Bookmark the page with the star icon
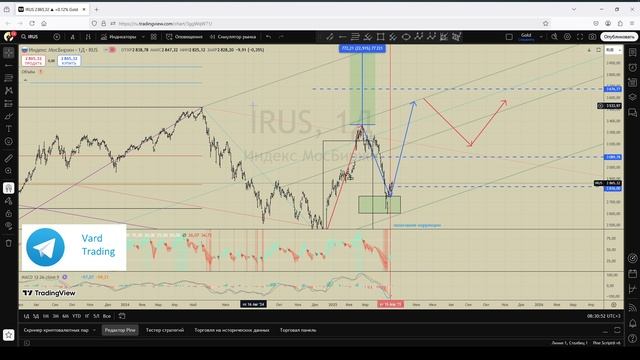 (x=546, y=24)
